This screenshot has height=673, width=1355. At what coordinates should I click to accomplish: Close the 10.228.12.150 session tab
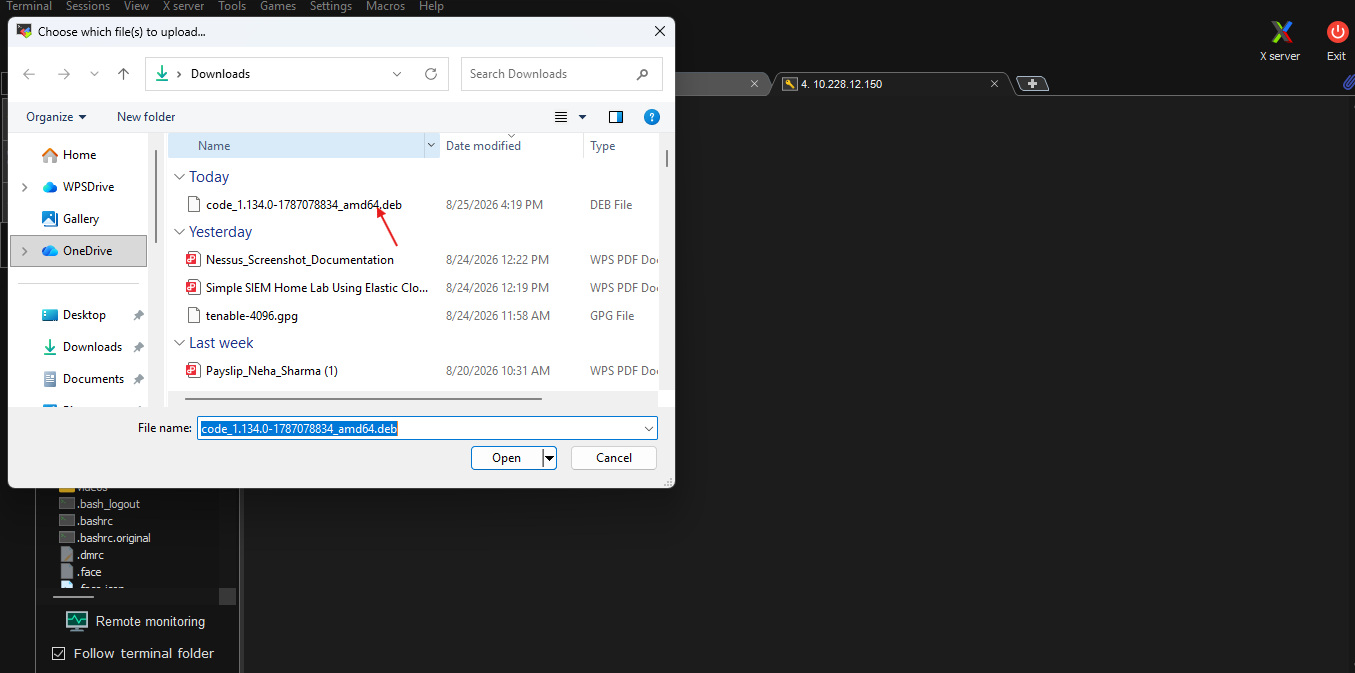(994, 84)
